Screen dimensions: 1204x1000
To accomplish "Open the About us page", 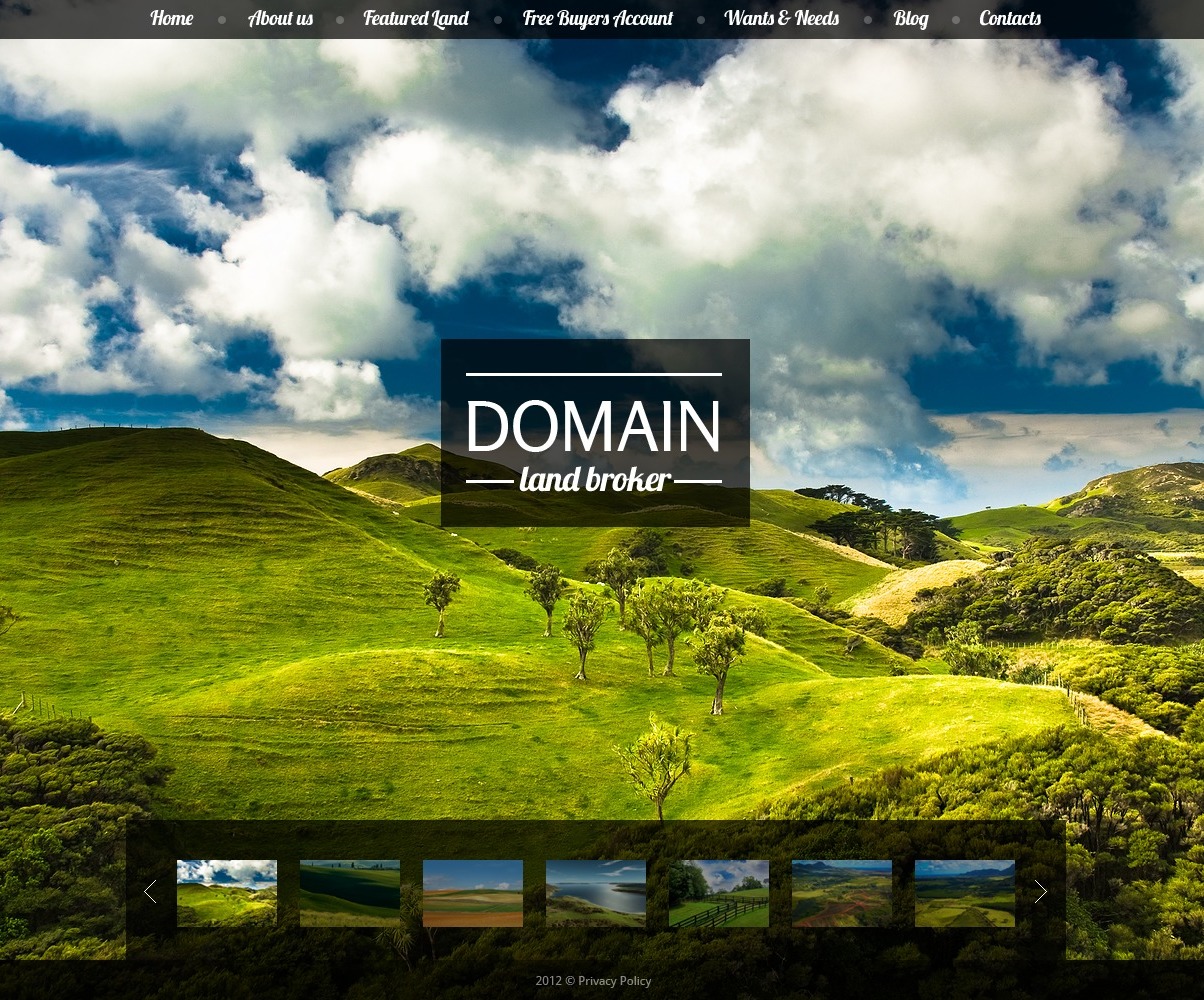I will point(280,18).
